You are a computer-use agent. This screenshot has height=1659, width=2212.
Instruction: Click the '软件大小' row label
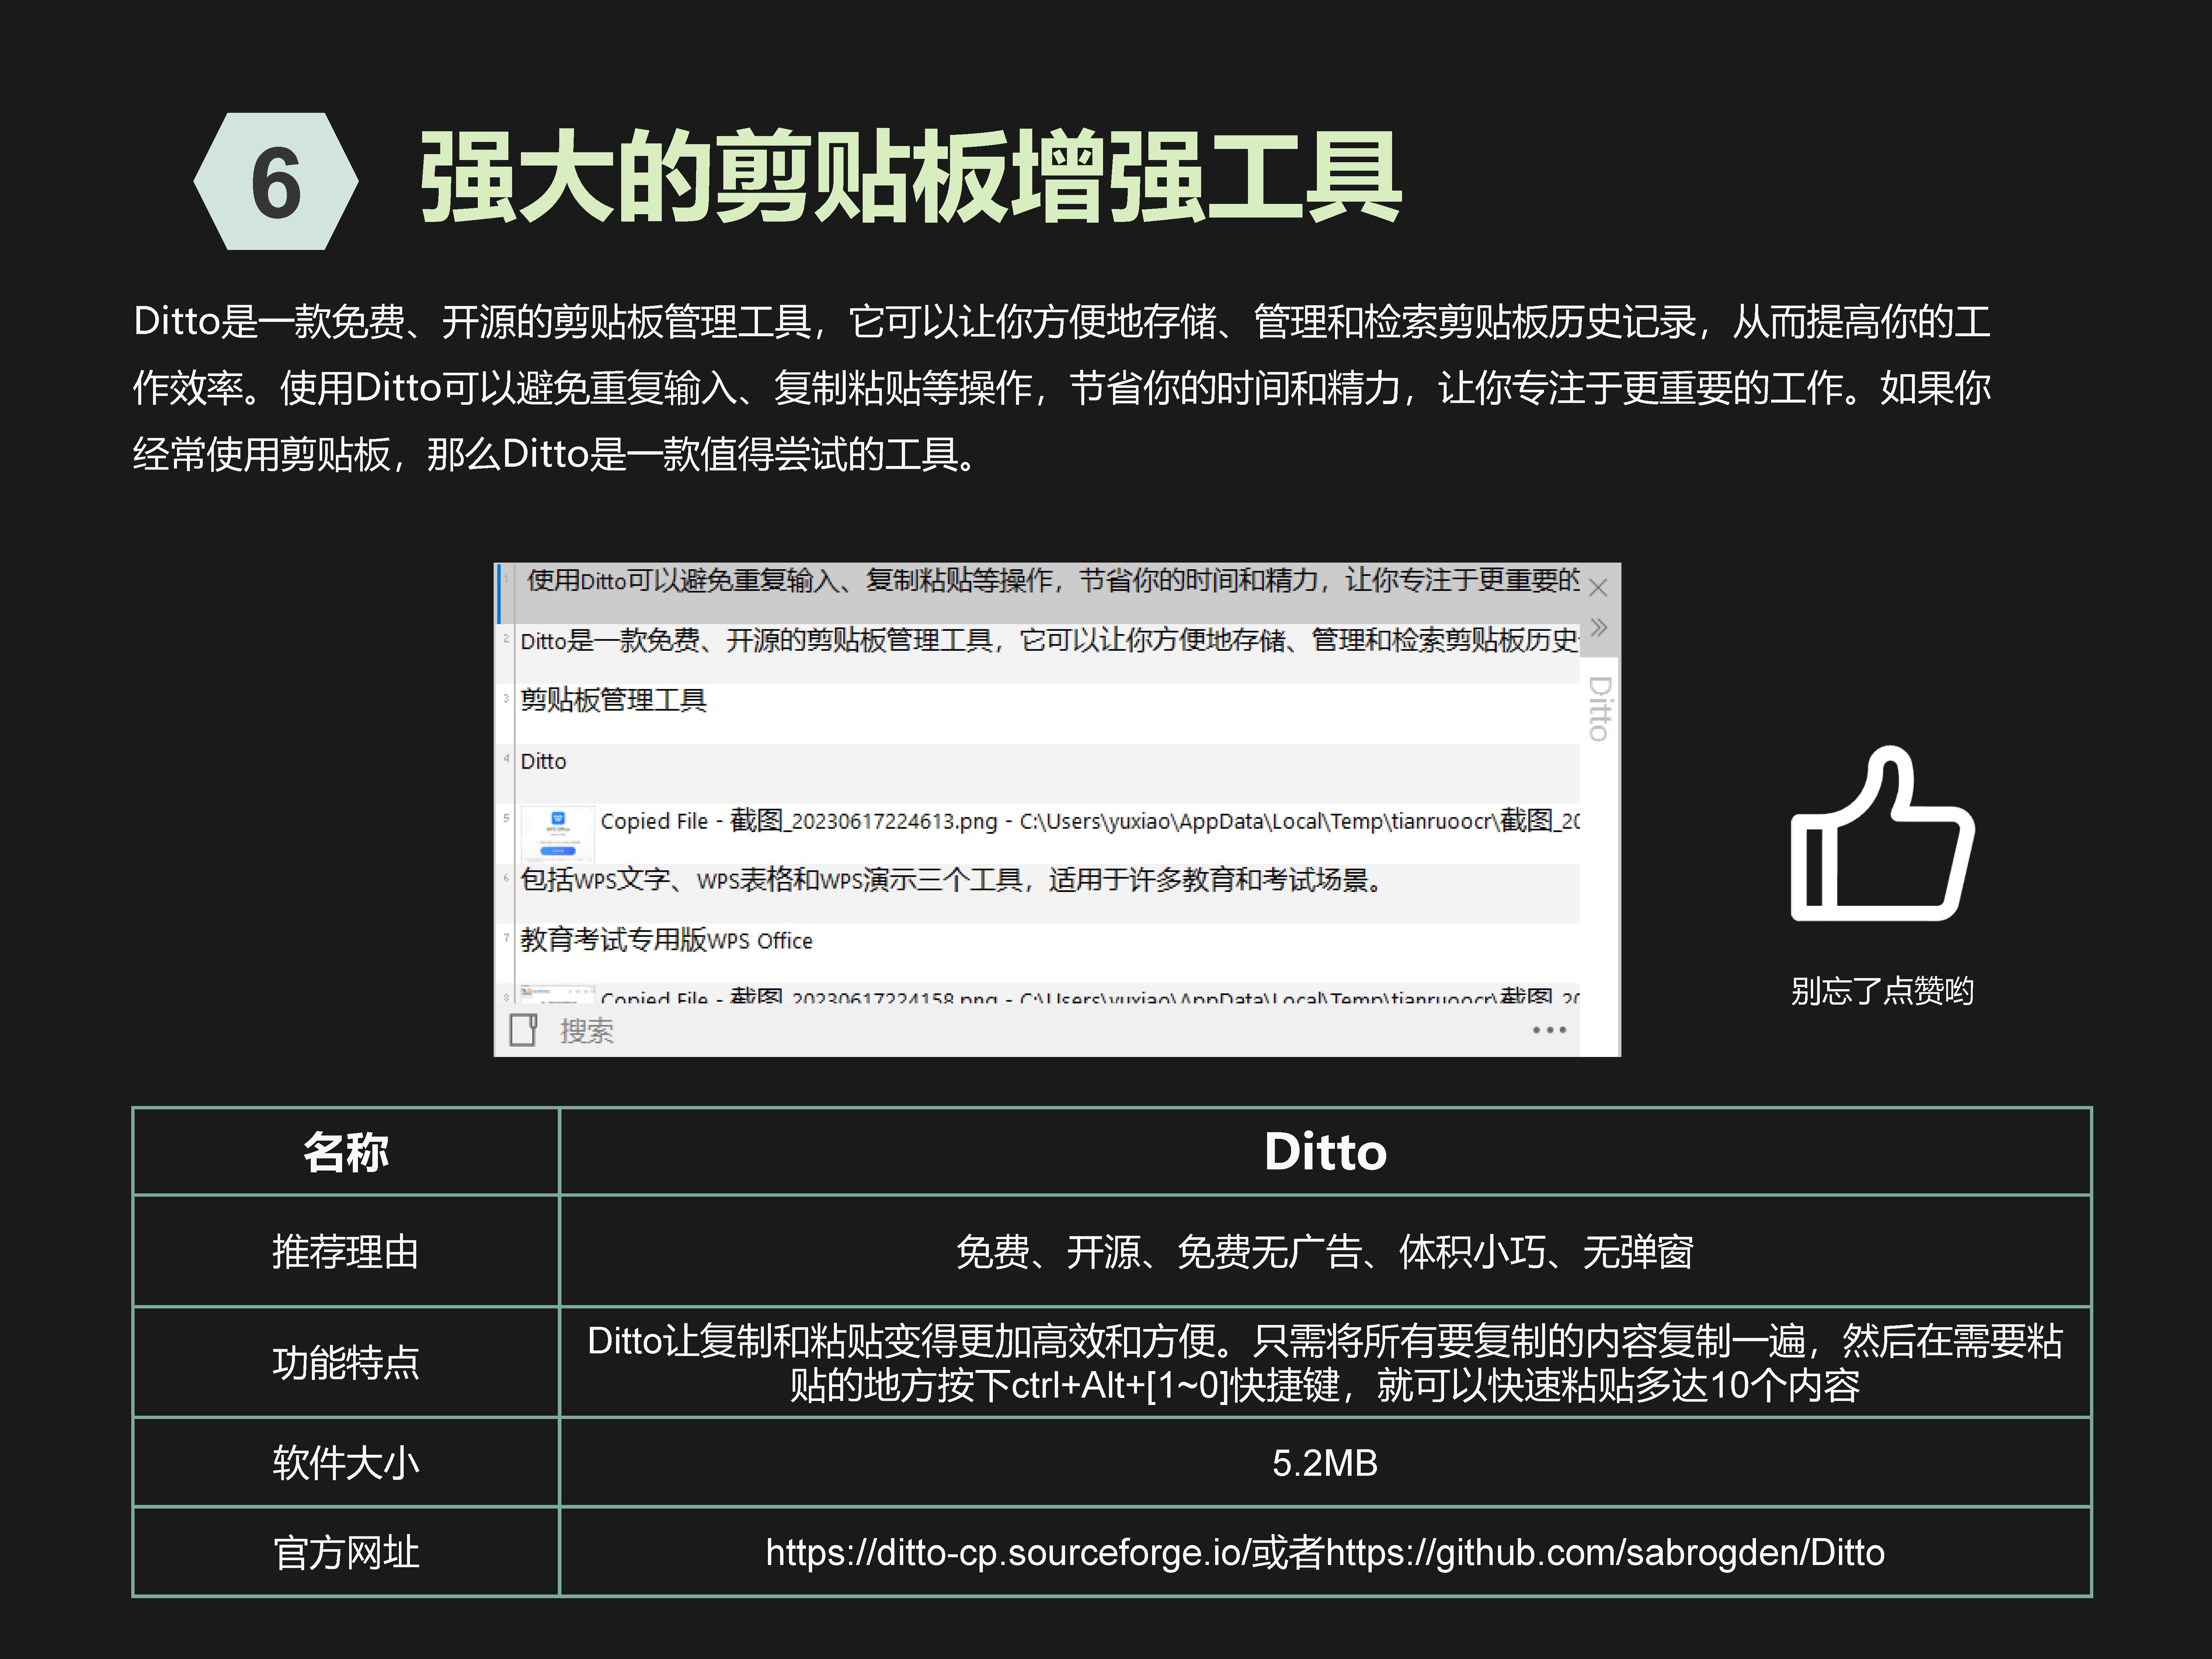point(346,1462)
